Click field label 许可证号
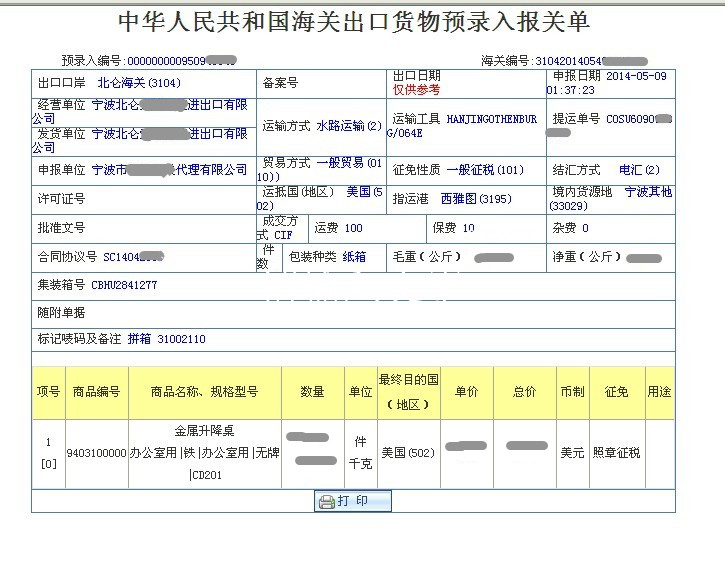This screenshot has width=725, height=584. tap(61, 199)
